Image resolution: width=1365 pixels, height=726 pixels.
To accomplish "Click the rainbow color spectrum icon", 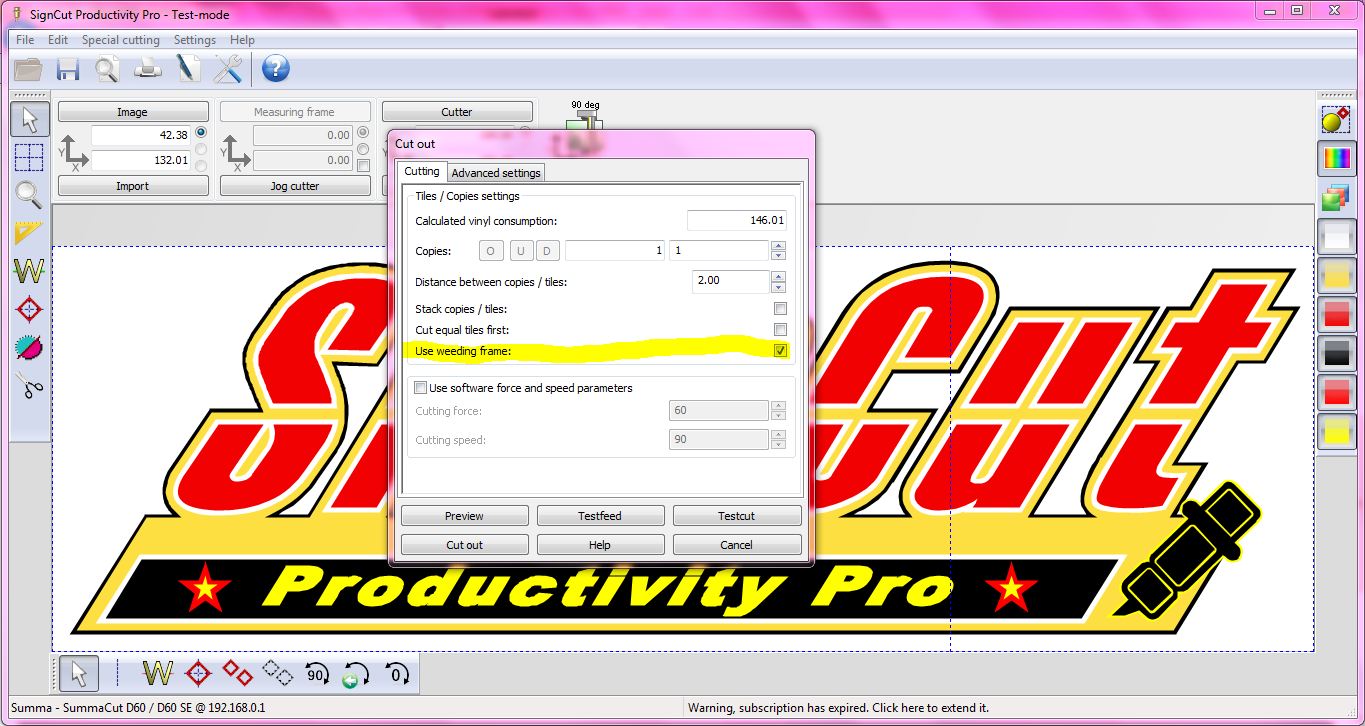I will pyautogui.click(x=1336, y=159).
